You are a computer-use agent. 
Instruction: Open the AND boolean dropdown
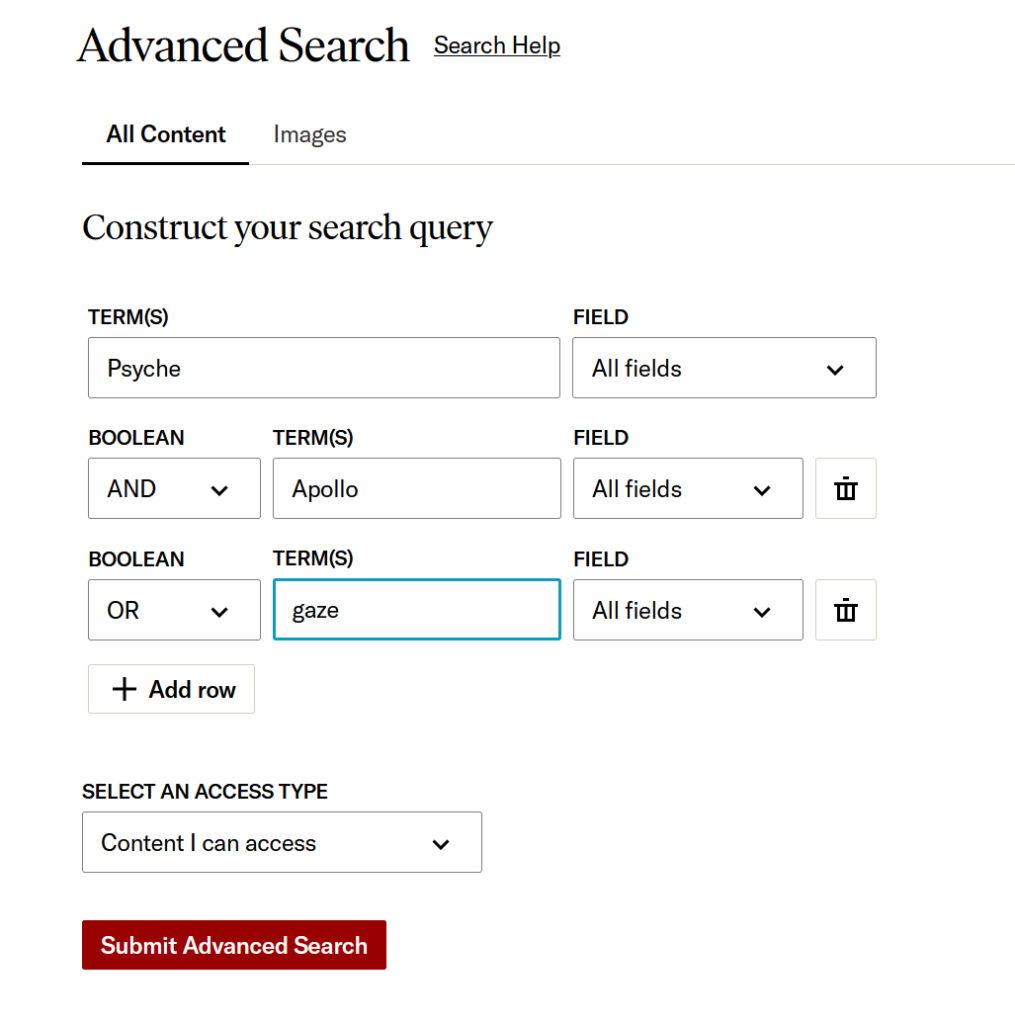point(174,489)
